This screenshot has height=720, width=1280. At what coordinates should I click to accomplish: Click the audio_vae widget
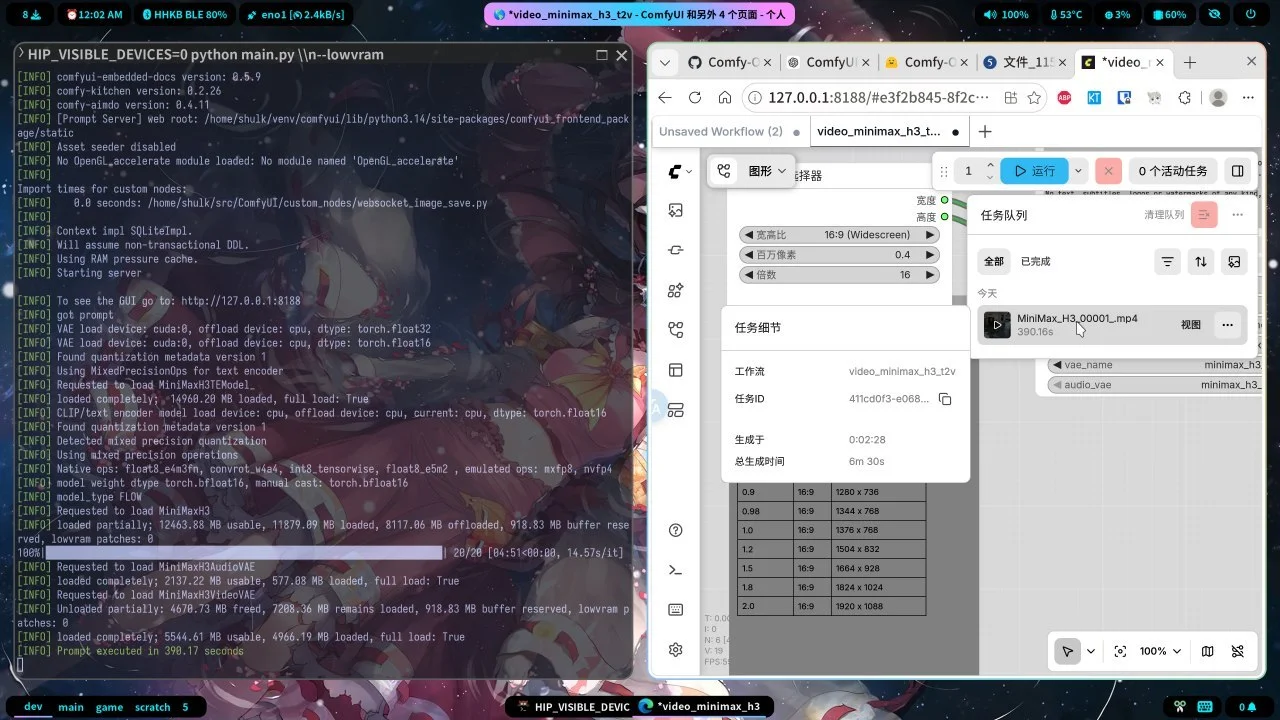[1155, 385]
